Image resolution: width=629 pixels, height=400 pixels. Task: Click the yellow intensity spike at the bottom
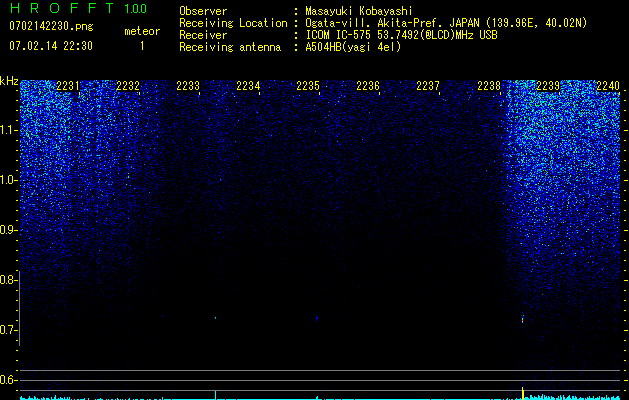pyautogui.click(x=523, y=393)
